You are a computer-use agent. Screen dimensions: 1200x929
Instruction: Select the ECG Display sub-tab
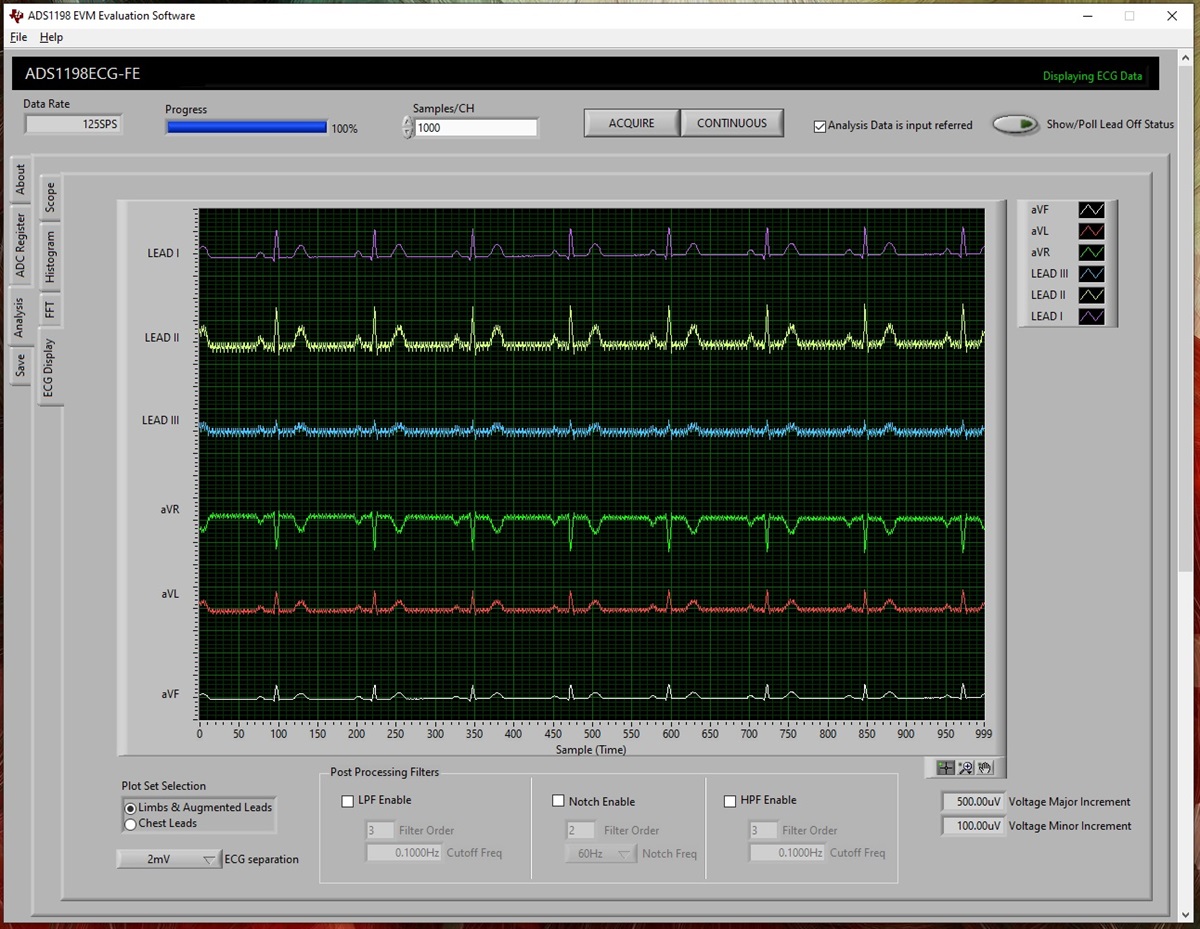coord(50,368)
